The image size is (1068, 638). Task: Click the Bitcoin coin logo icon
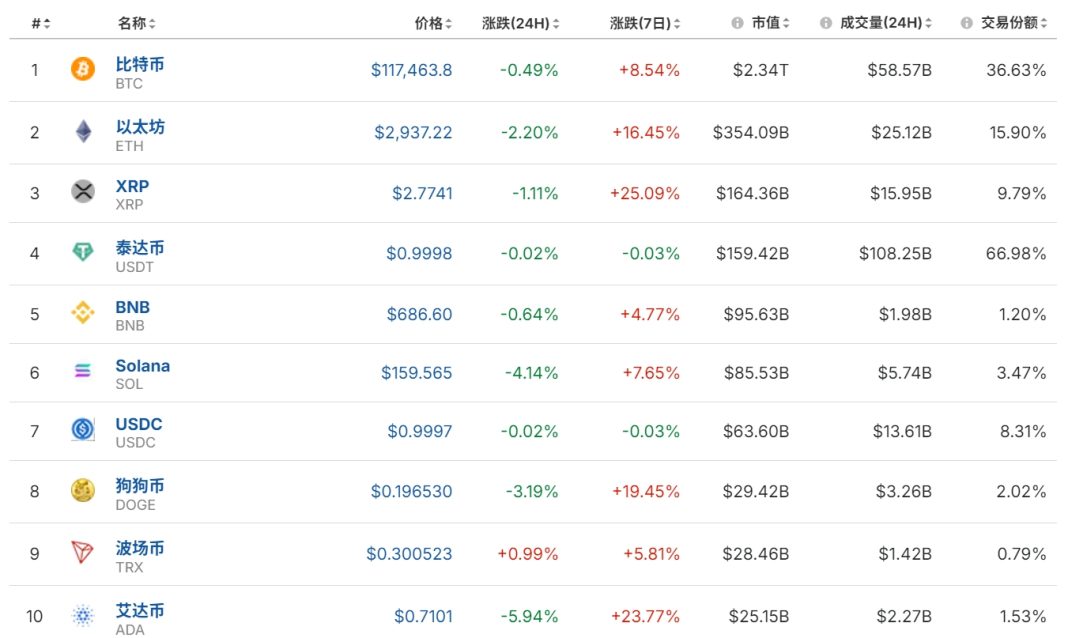pyautogui.click(x=83, y=69)
